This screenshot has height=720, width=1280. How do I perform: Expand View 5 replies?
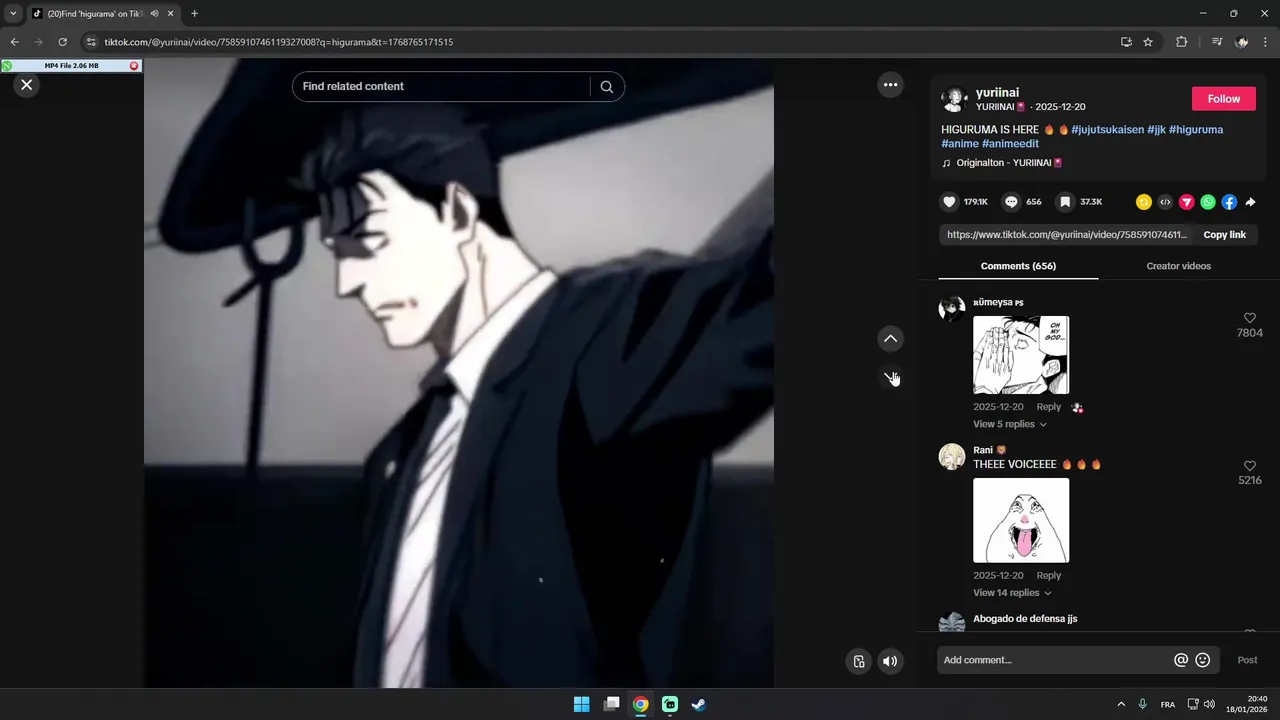[1010, 424]
